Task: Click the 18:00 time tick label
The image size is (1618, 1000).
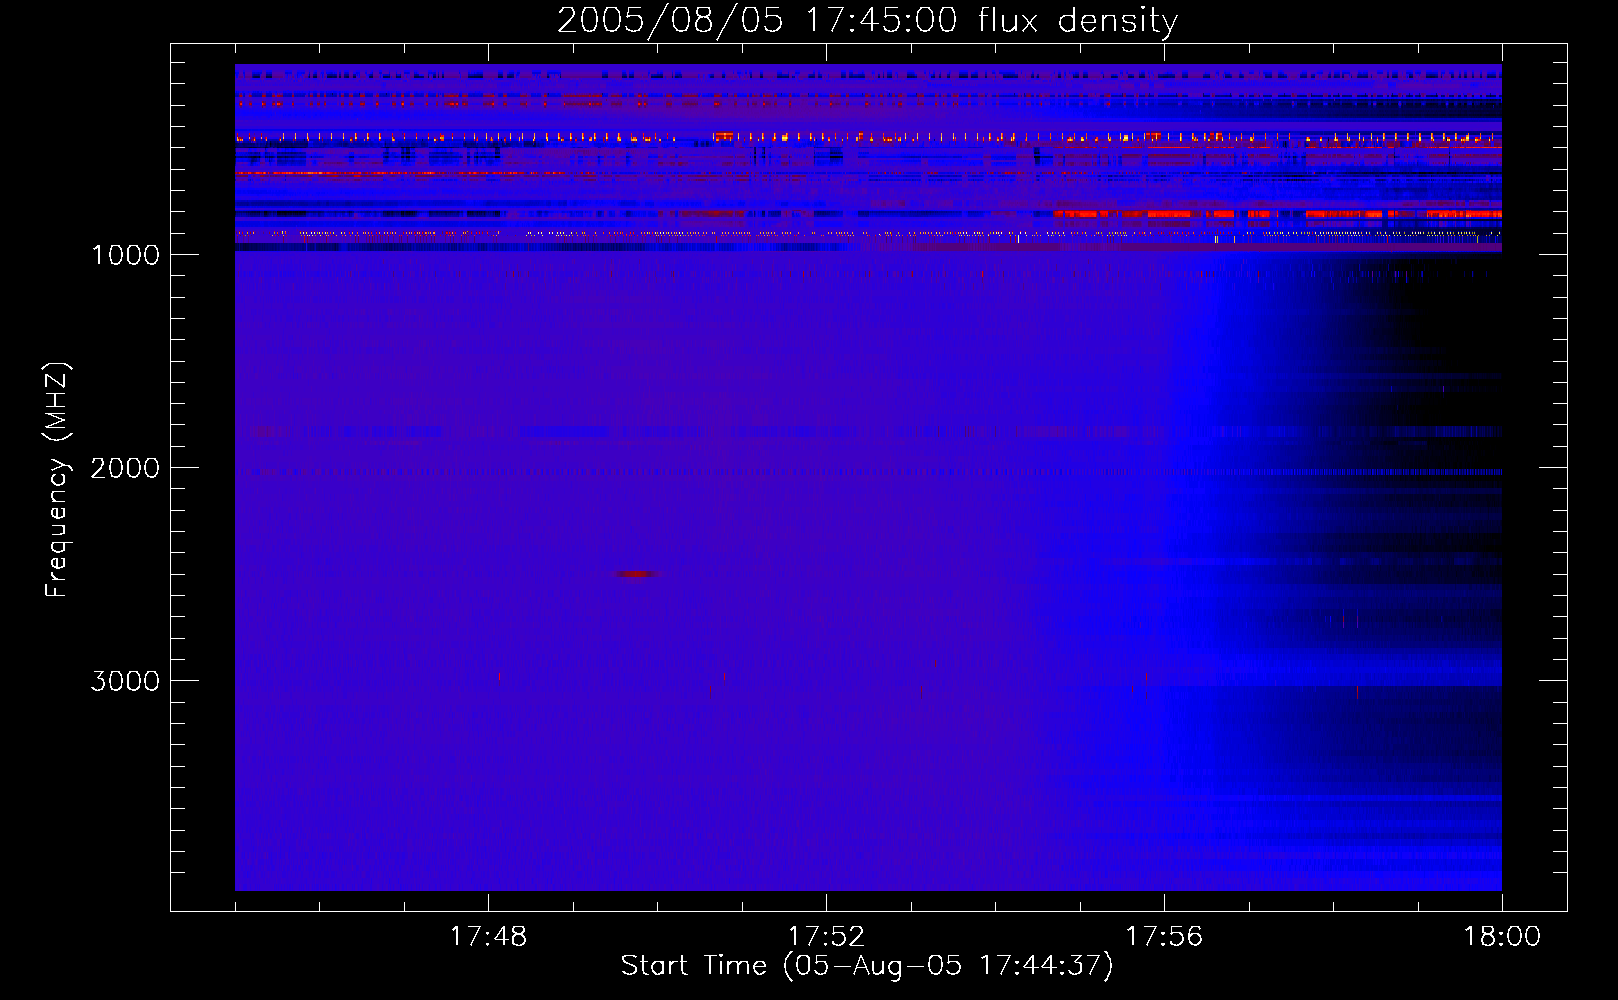Action: click(1502, 937)
